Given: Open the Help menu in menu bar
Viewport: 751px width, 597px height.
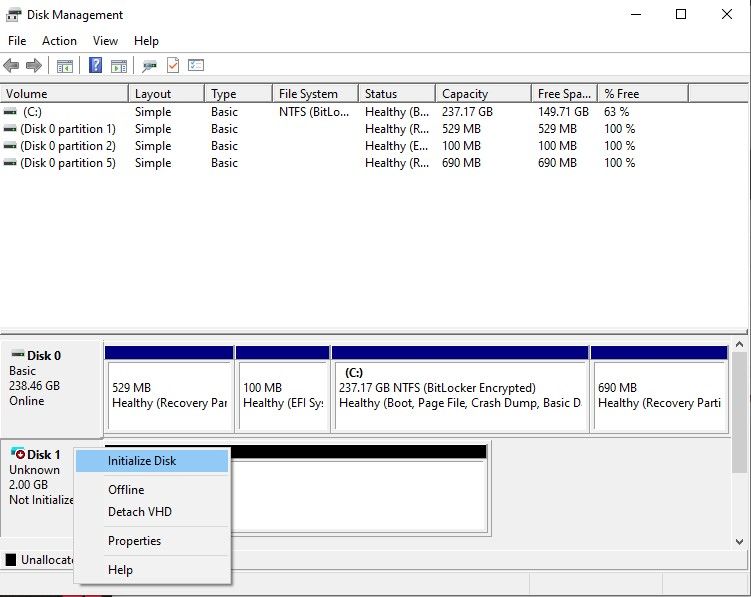Looking at the screenshot, I should click(x=146, y=41).
